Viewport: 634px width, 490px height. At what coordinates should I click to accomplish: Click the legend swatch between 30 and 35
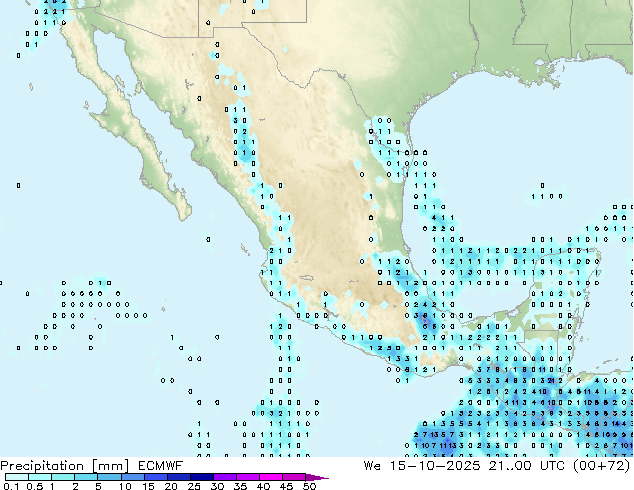(x=224, y=477)
